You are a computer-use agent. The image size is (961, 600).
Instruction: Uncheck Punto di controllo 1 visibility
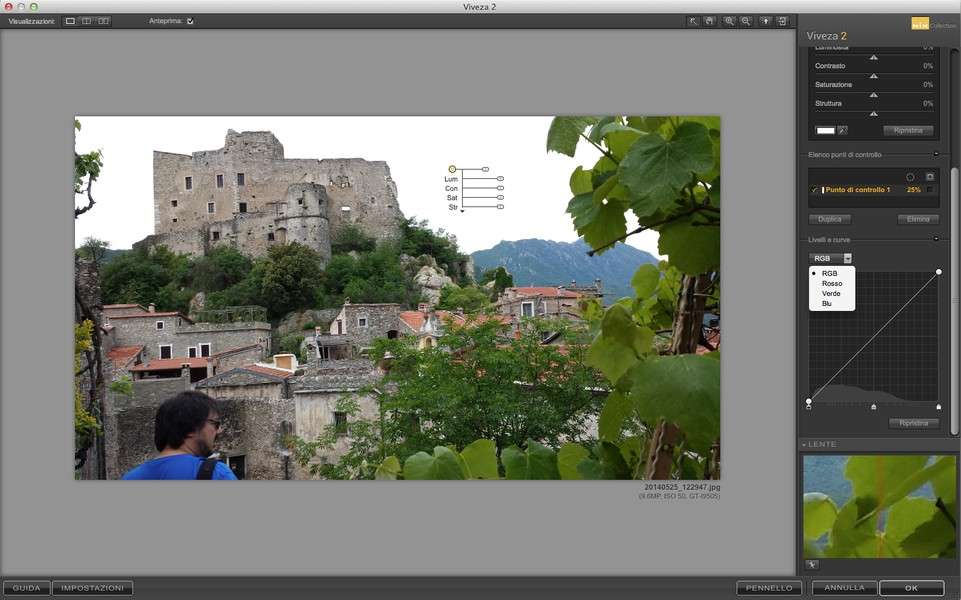pyautogui.click(x=814, y=190)
